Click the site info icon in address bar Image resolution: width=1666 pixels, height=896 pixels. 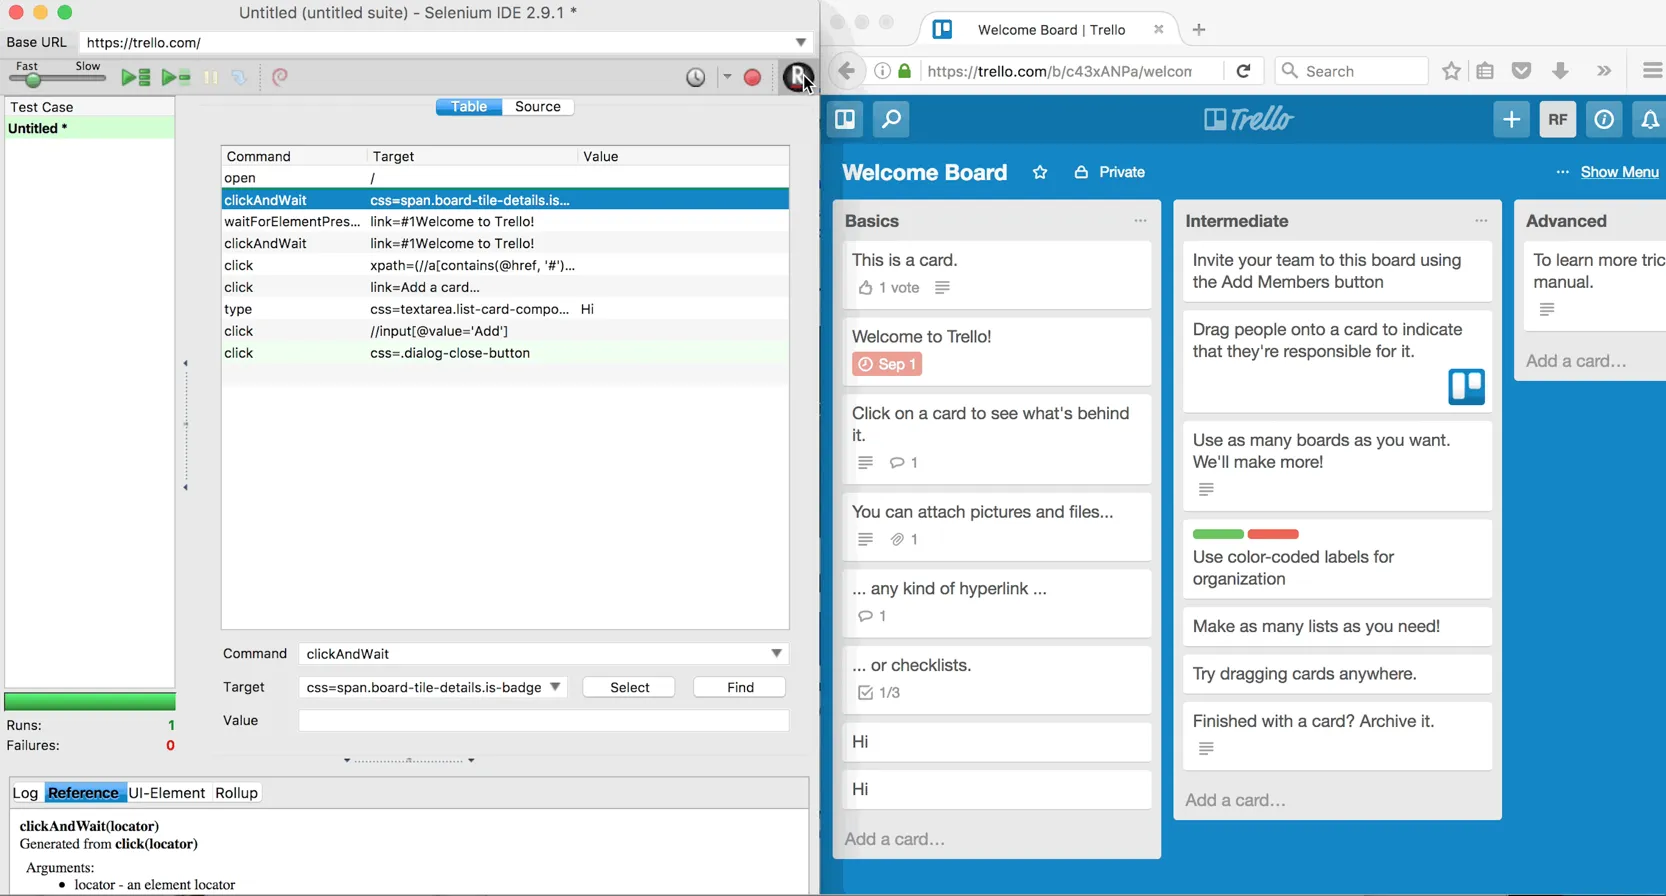pos(883,71)
